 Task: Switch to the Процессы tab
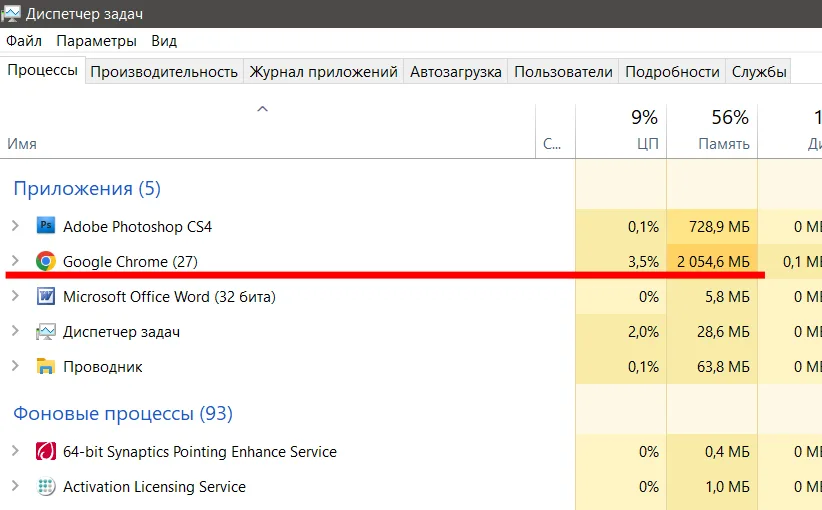pyautogui.click(x=42, y=70)
